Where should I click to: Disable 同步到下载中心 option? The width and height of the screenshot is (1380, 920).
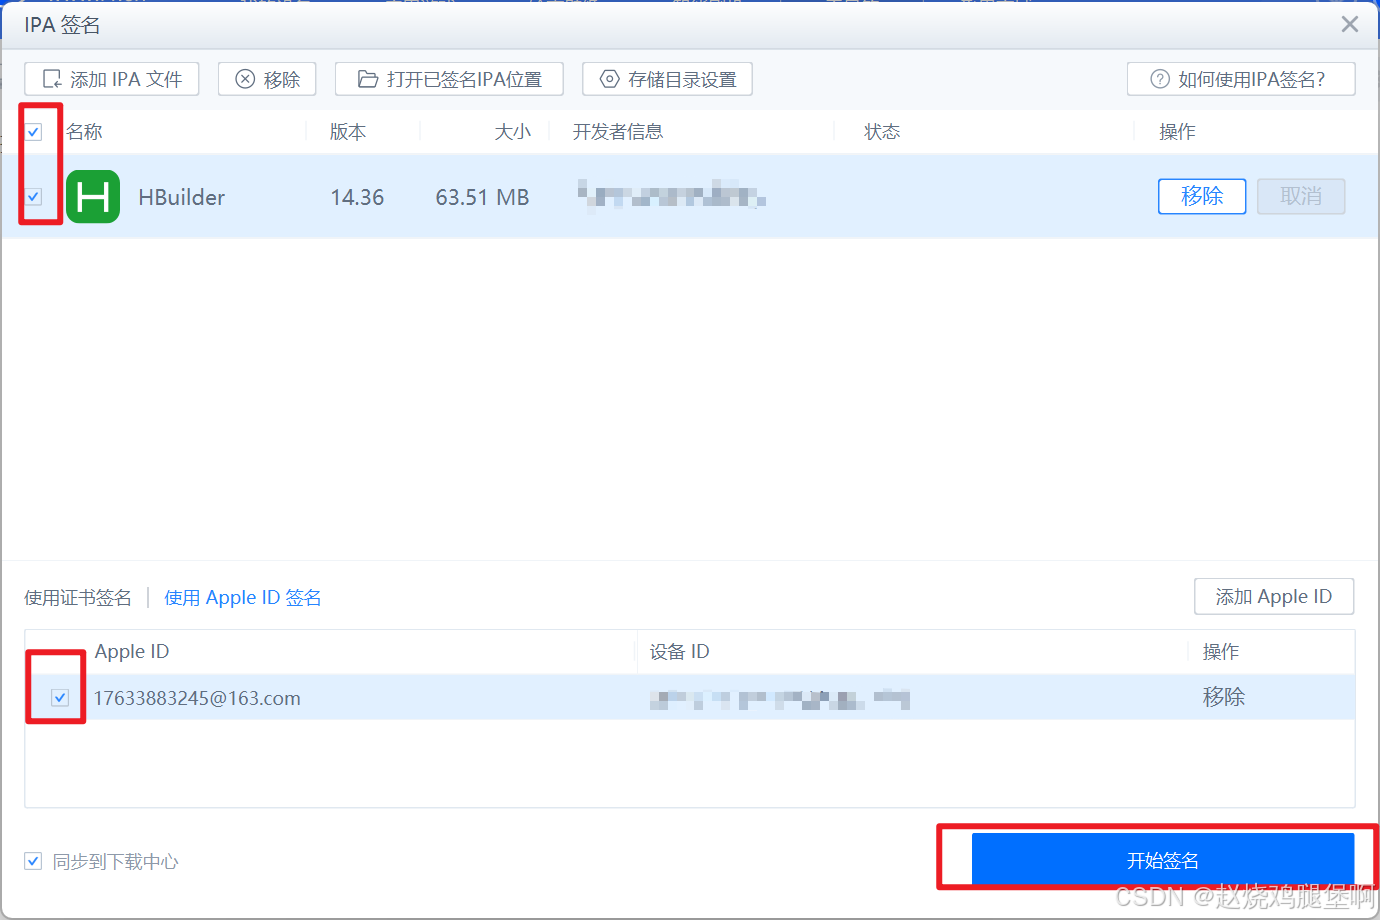[33, 861]
